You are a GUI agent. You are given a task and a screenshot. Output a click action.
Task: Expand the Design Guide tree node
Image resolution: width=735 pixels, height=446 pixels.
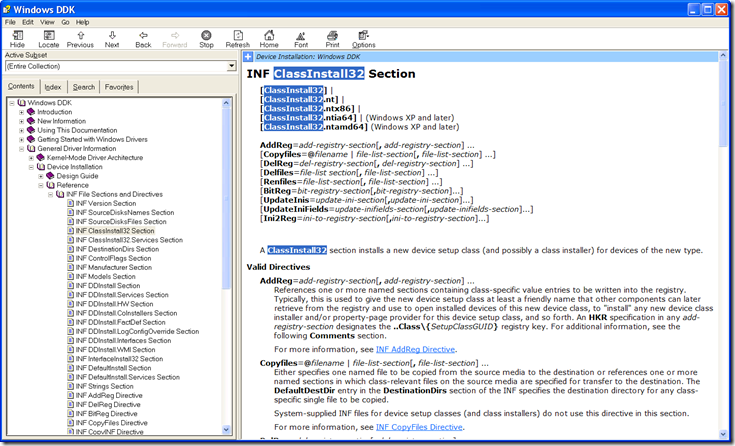point(40,176)
